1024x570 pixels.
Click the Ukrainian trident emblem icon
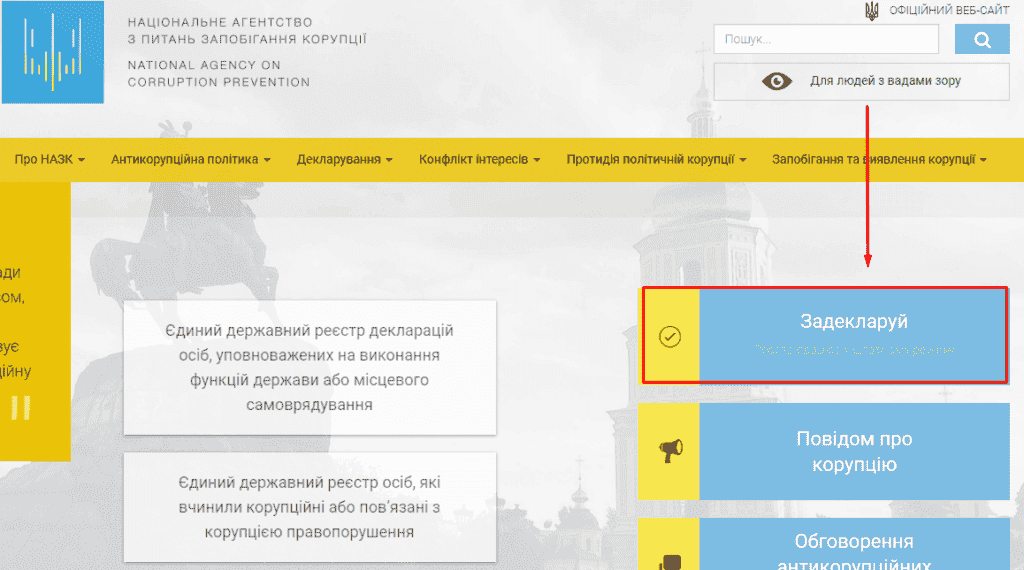pos(872,10)
